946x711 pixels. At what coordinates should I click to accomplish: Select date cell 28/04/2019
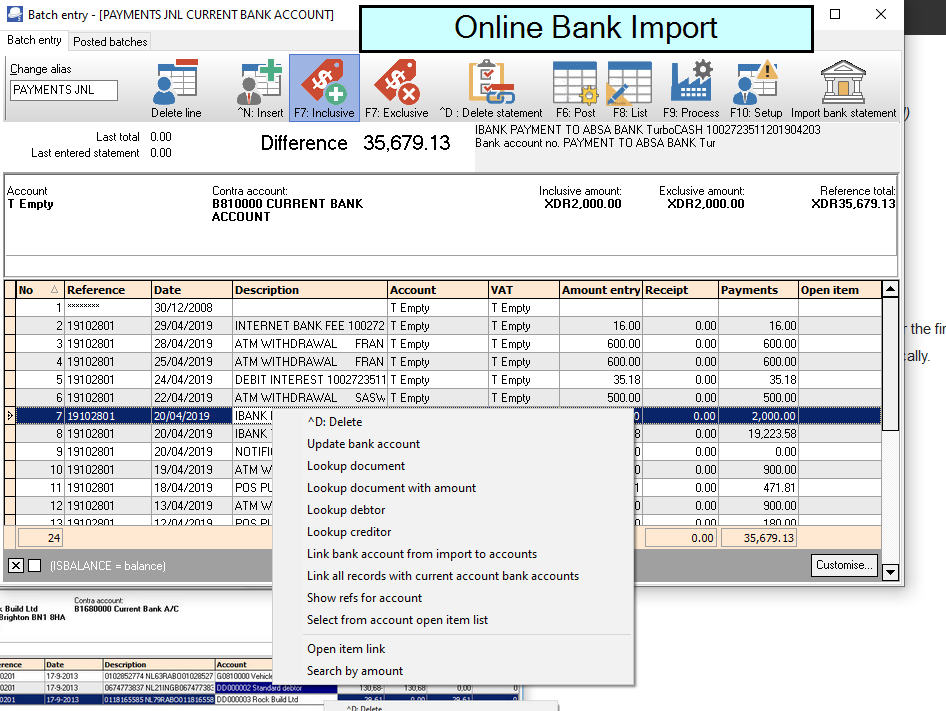click(x=191, y=344)
